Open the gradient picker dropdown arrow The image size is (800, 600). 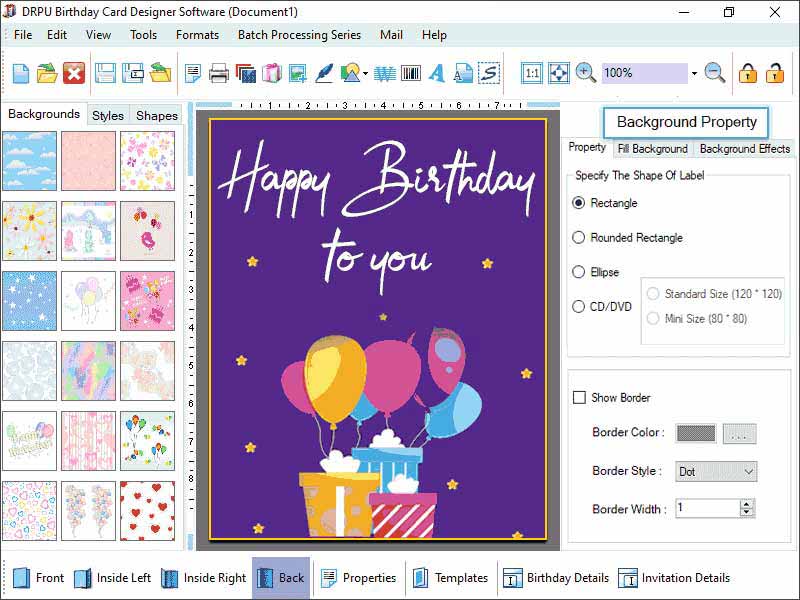pos(363,72)
